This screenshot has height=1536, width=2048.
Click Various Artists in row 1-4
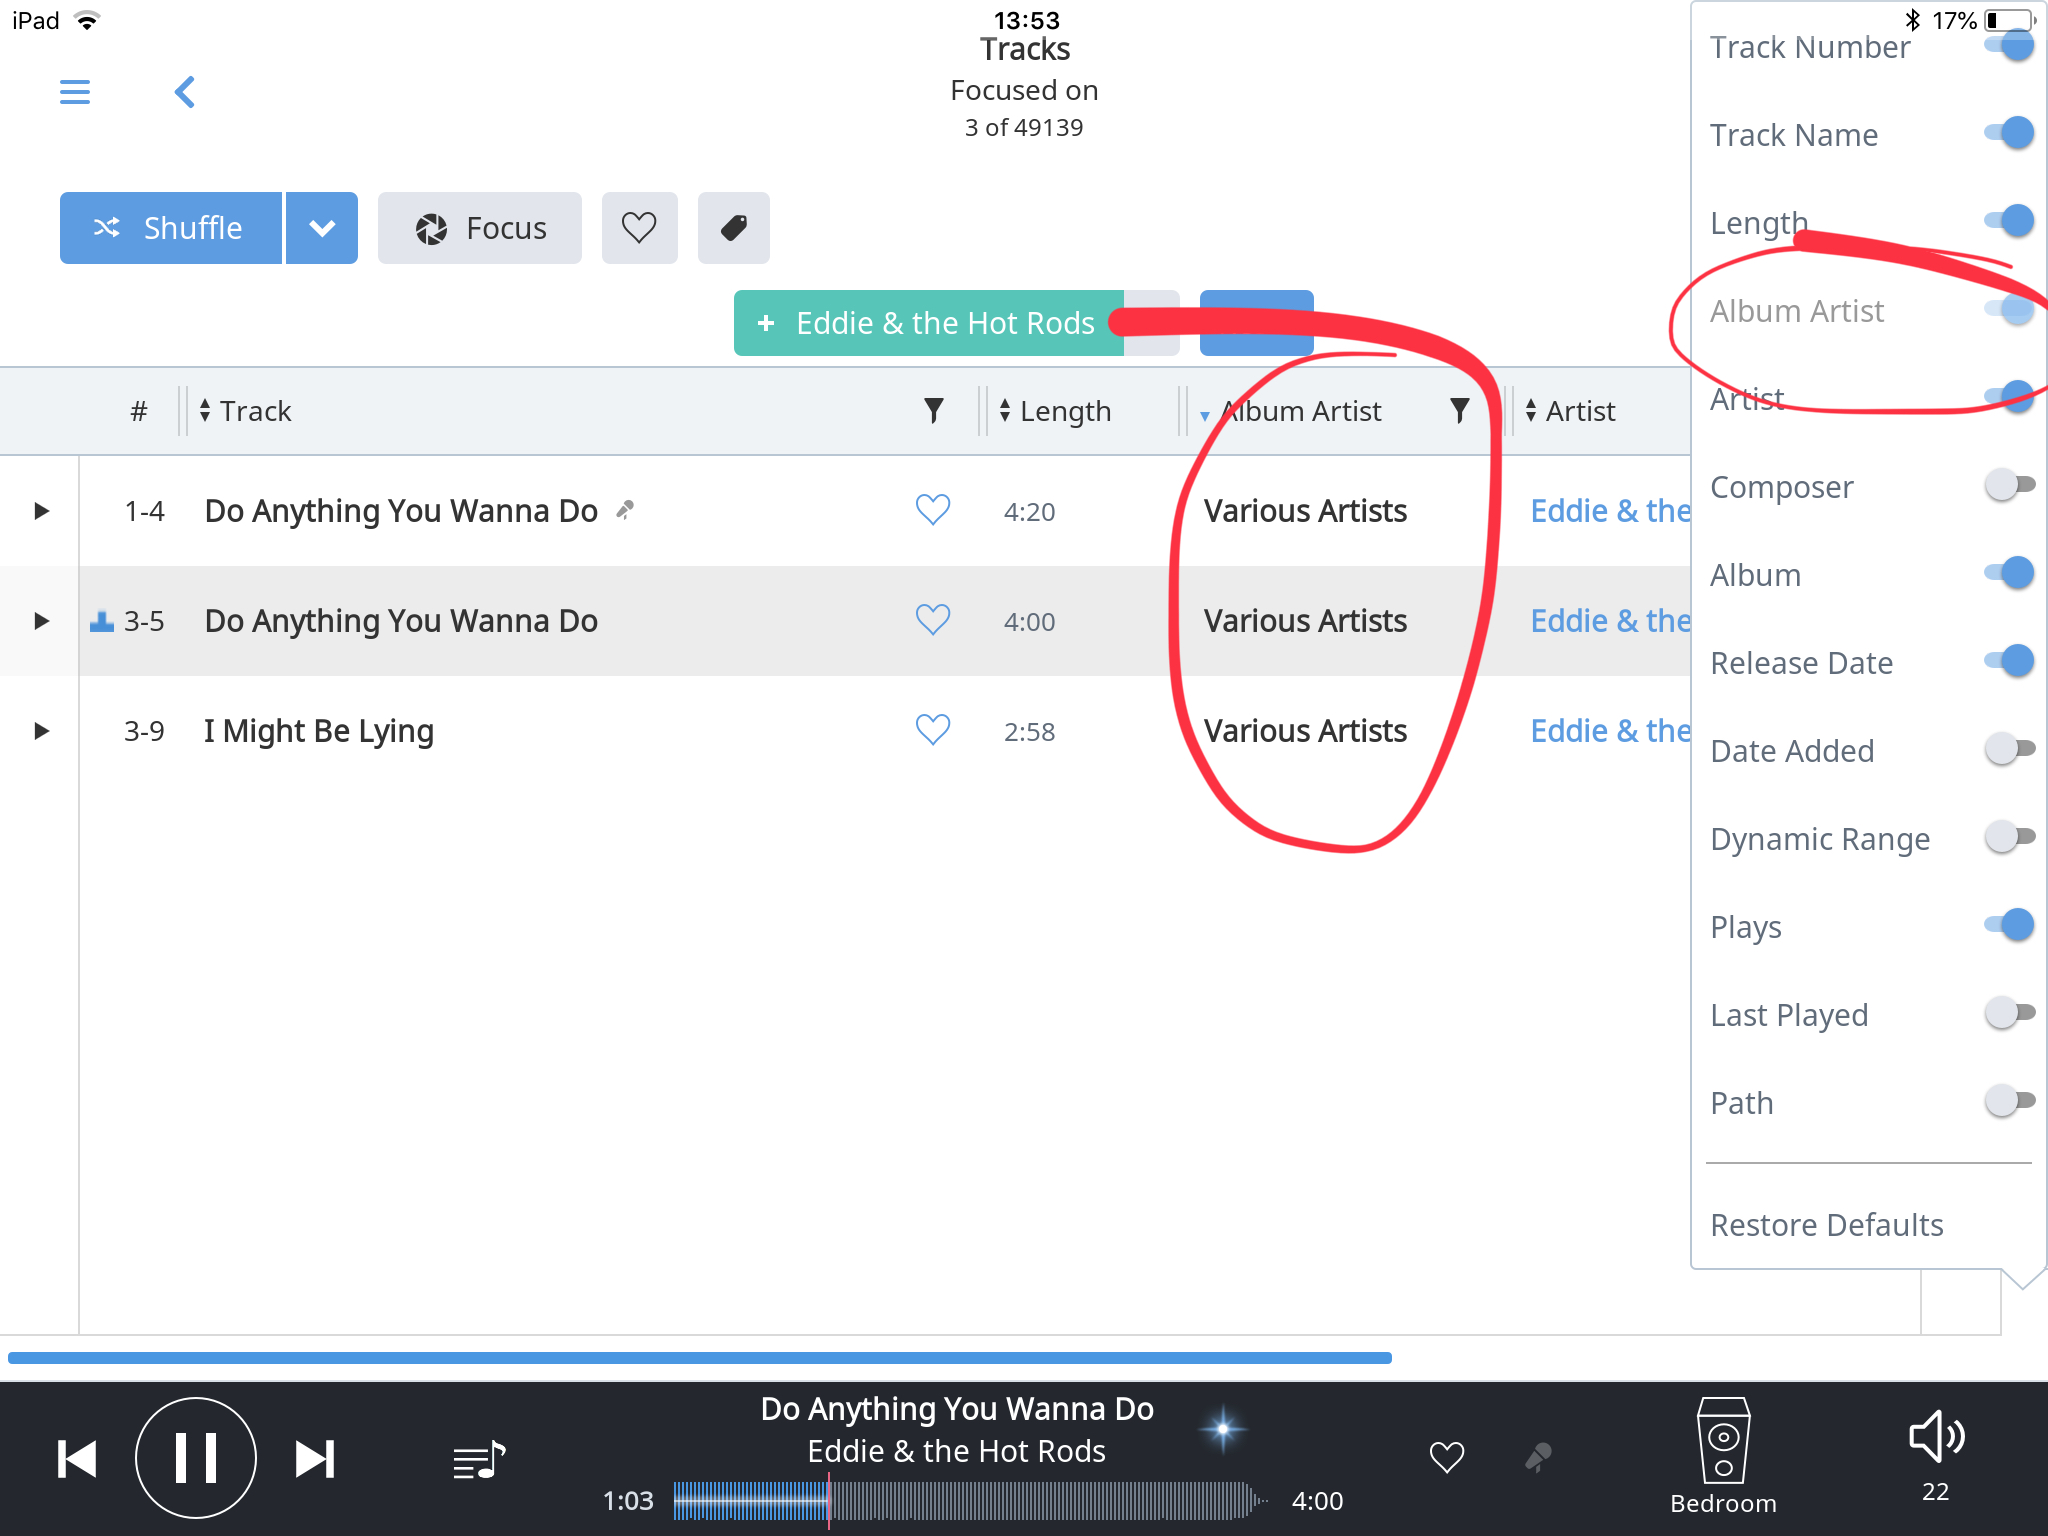[1305, 511]
